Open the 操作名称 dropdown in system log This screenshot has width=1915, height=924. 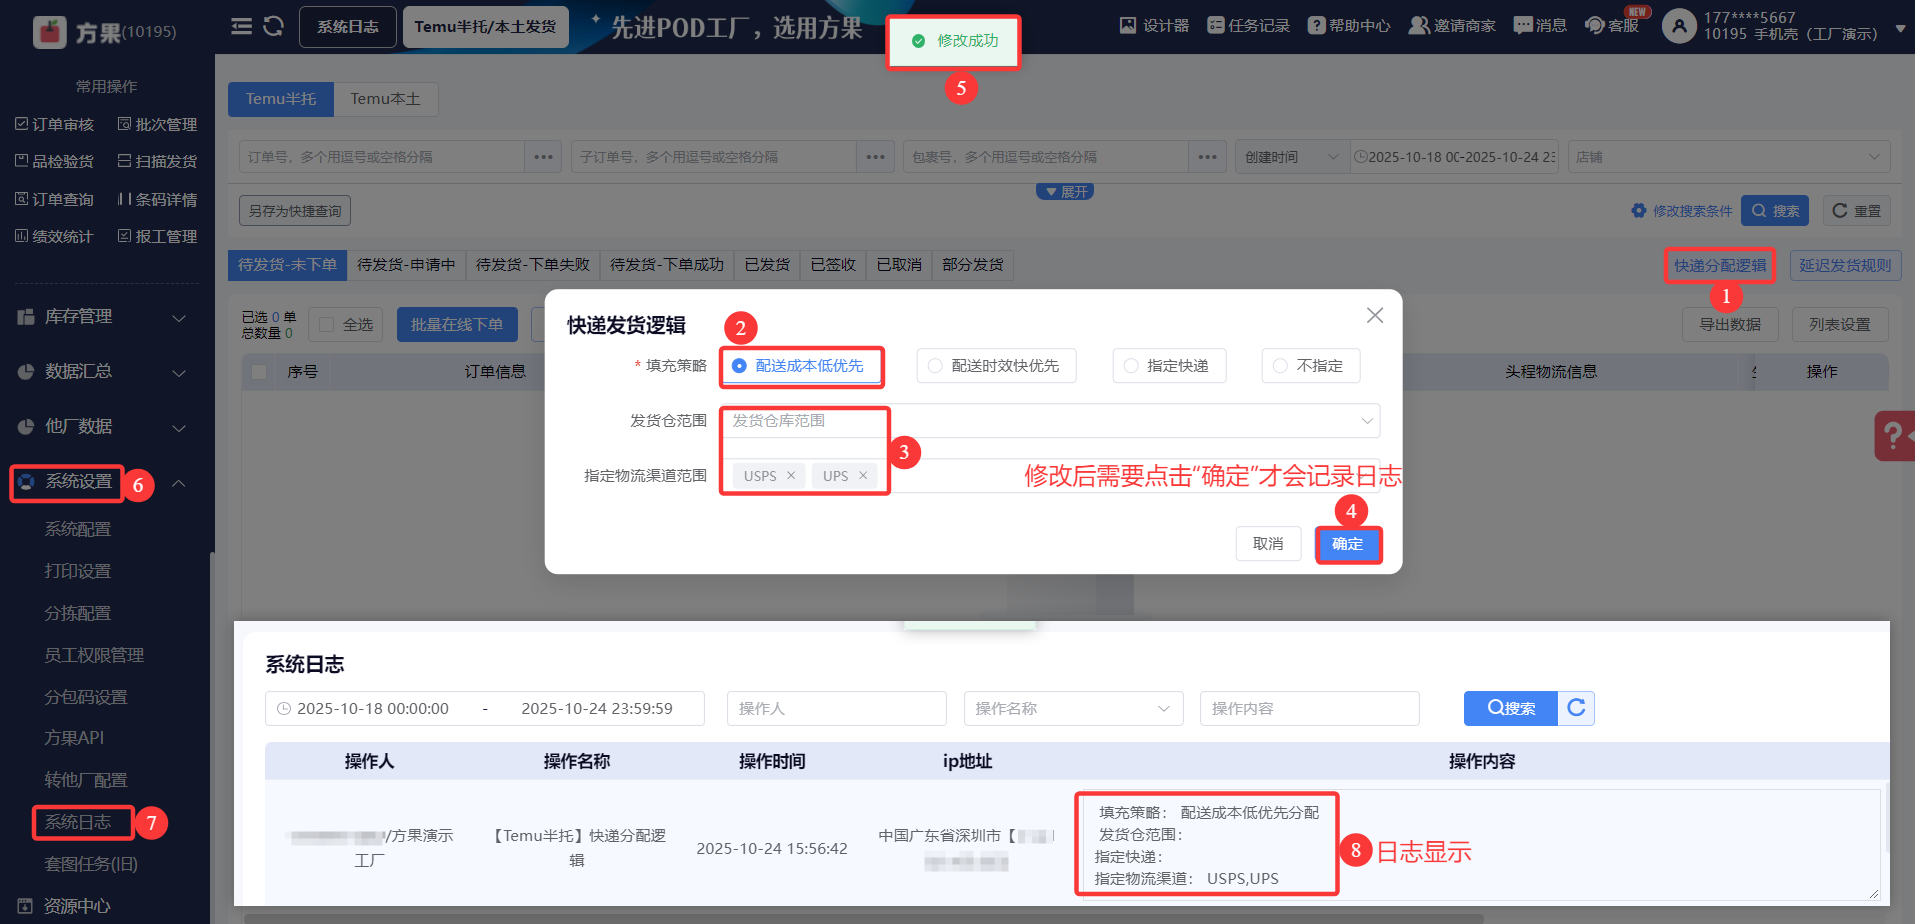point(1073,708)
